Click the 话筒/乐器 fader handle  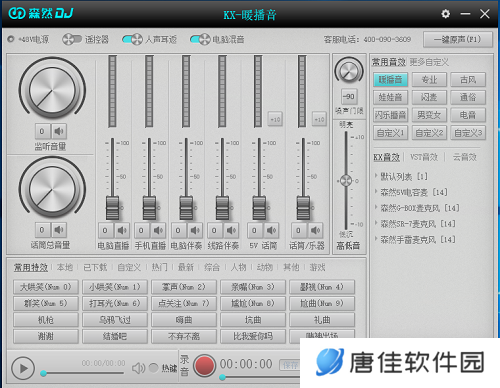click(303, 208)
